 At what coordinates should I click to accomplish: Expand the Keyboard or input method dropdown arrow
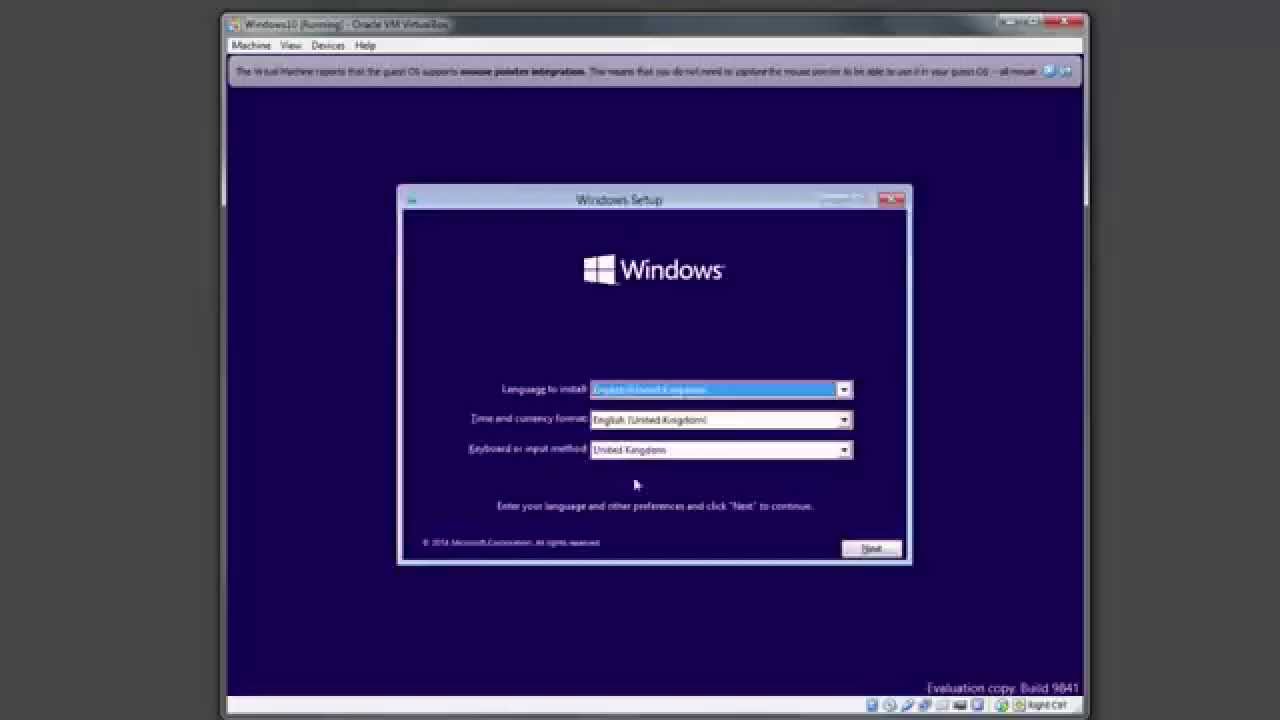844,450
